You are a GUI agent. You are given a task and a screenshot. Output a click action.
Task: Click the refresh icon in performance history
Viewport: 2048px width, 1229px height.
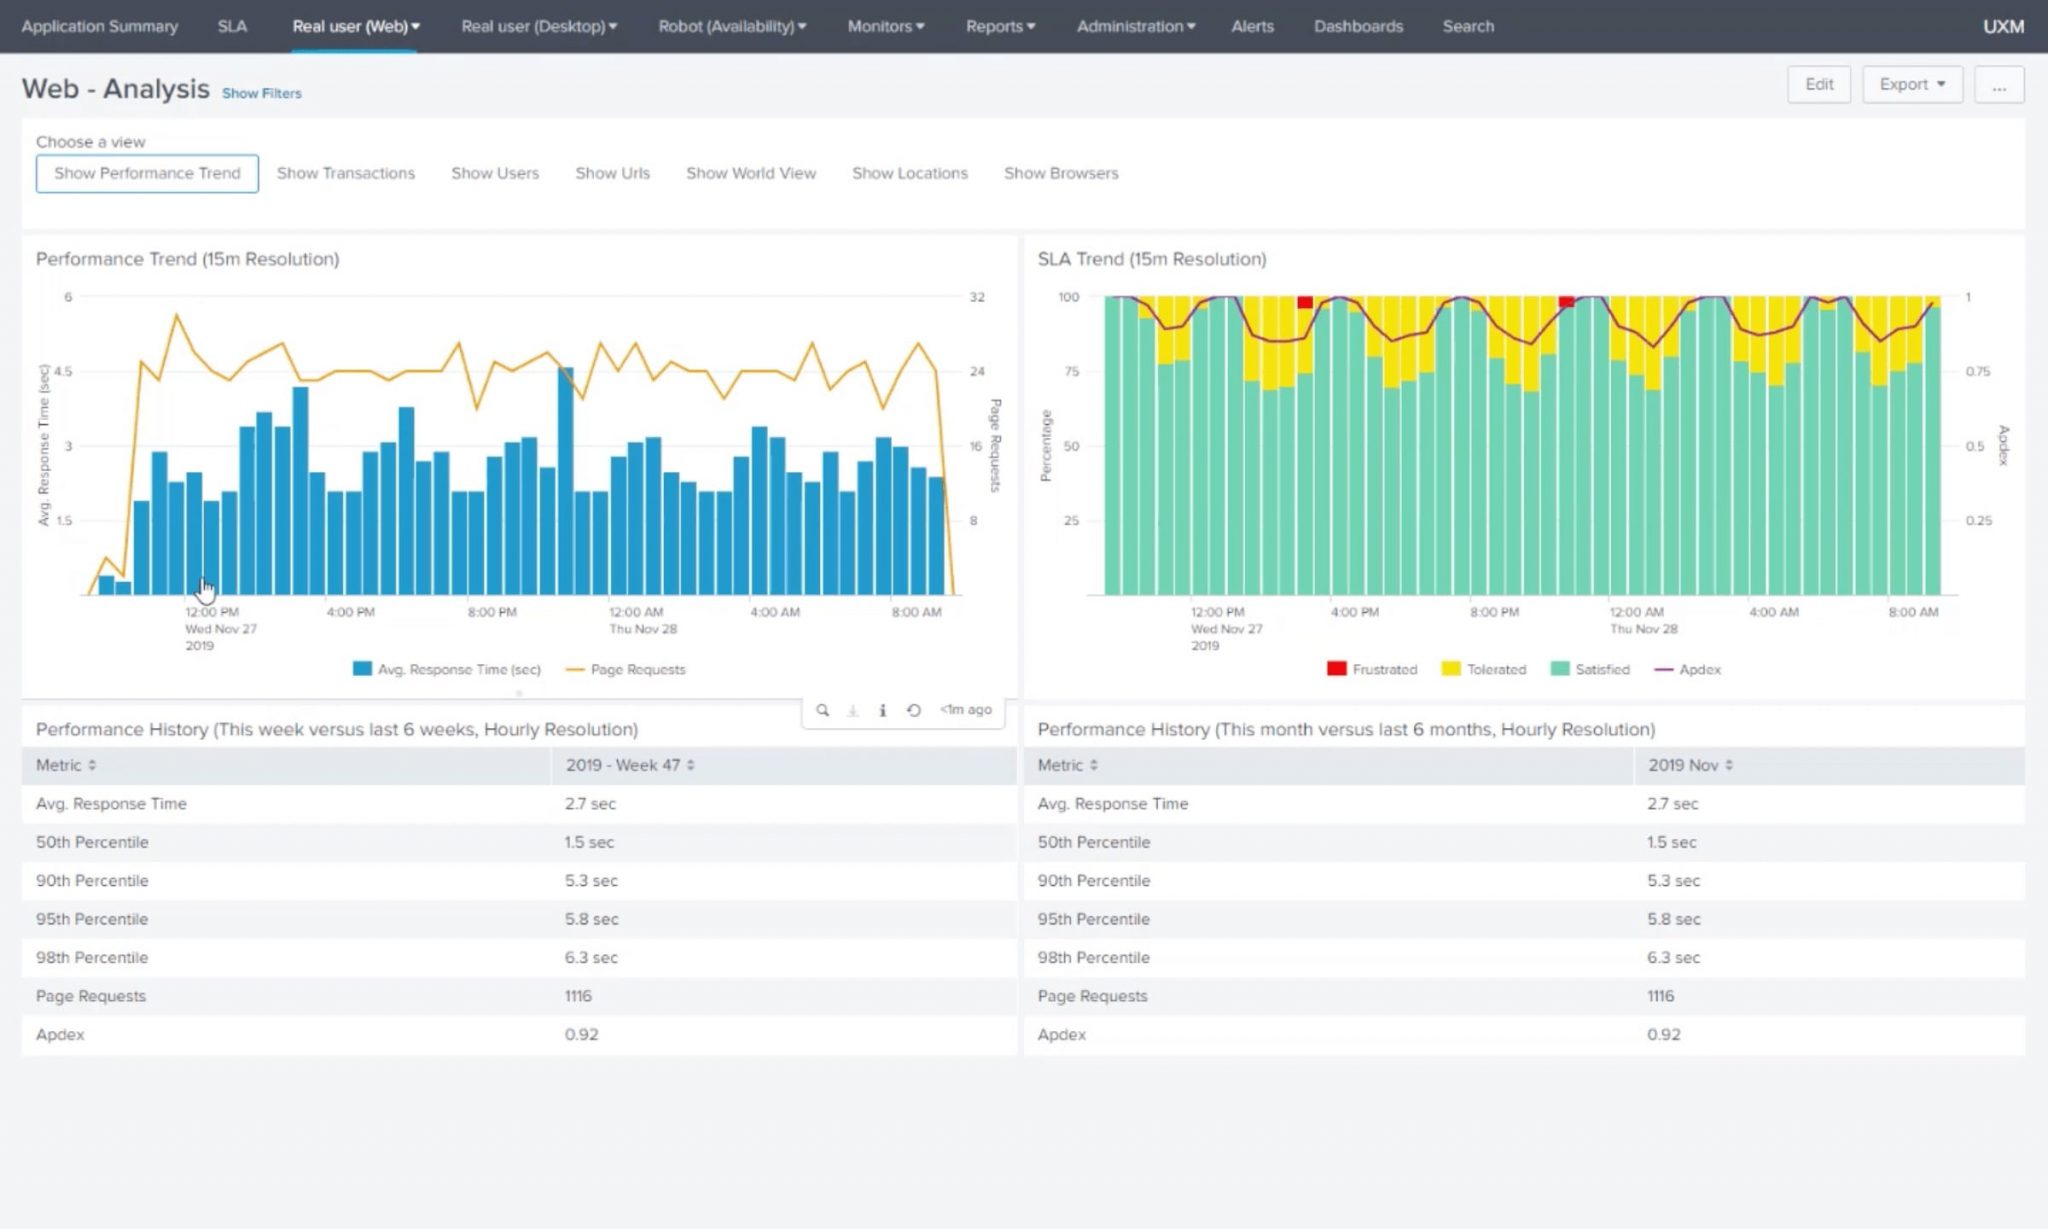pyautogui.click(x=911, y=710)
